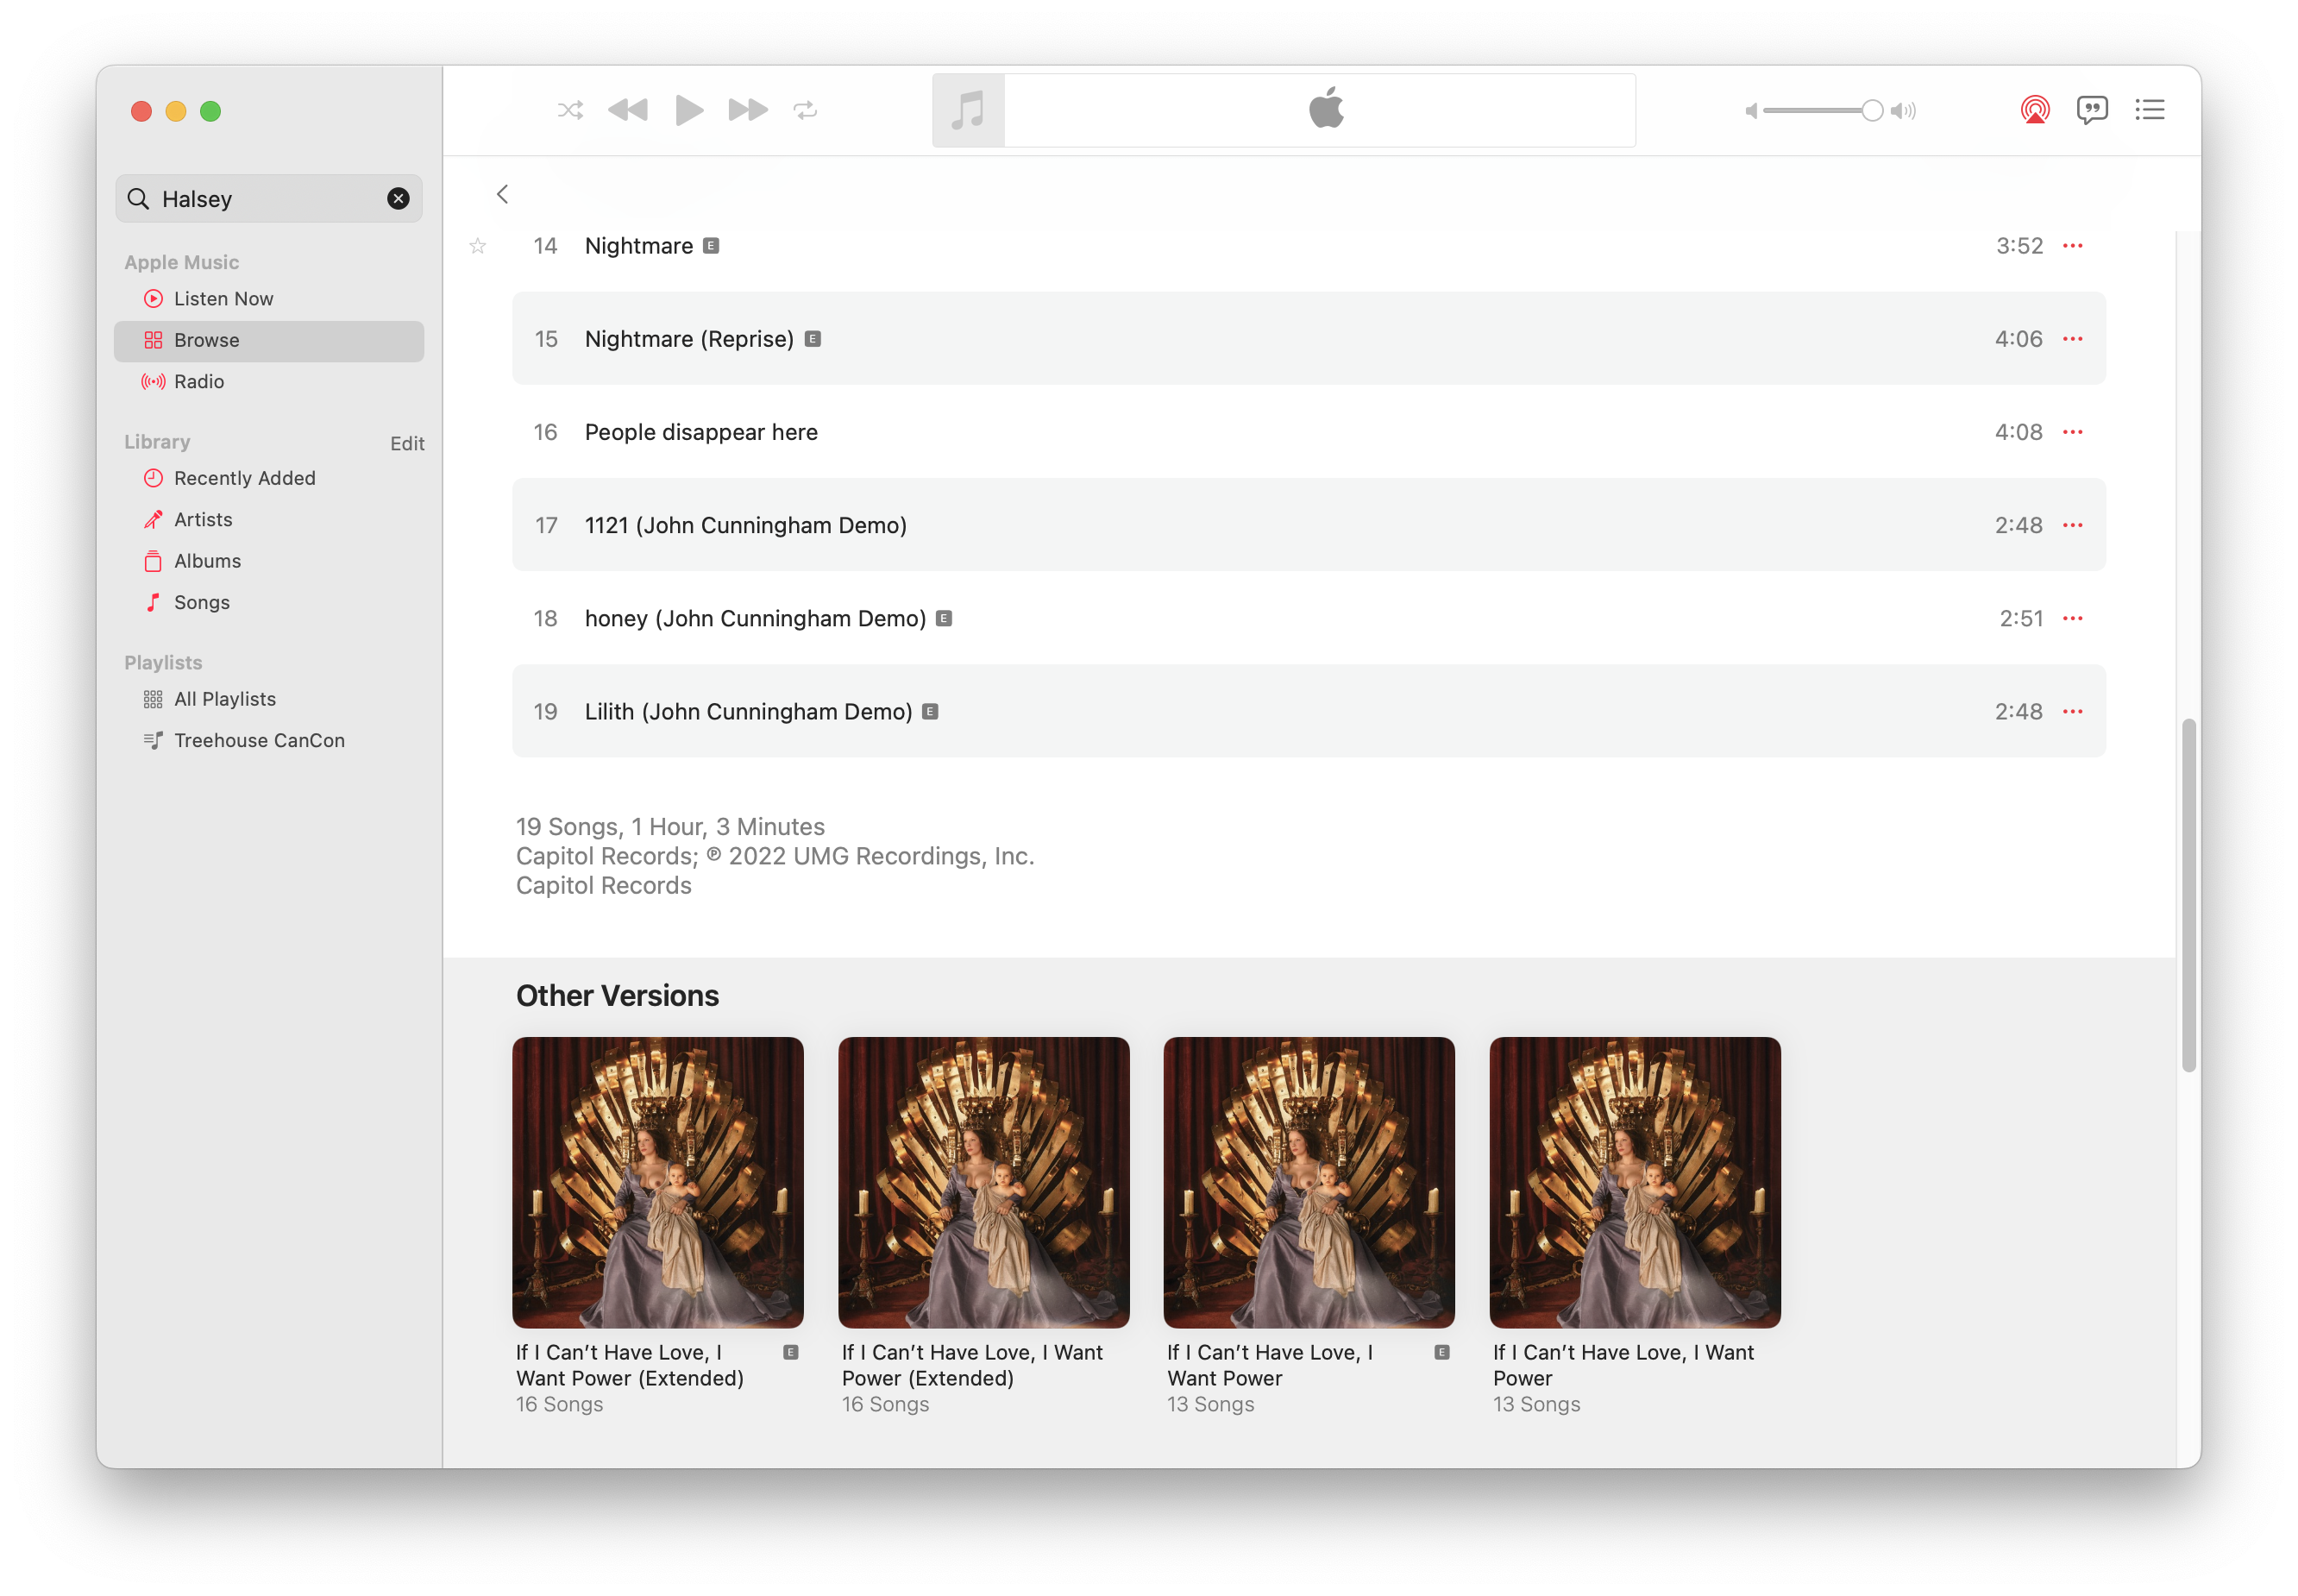Image resolution: width=2298 pixels, height=1596 pixels.
Task: Click clean Power (Extended) album title link
Action: [972, 1365]
